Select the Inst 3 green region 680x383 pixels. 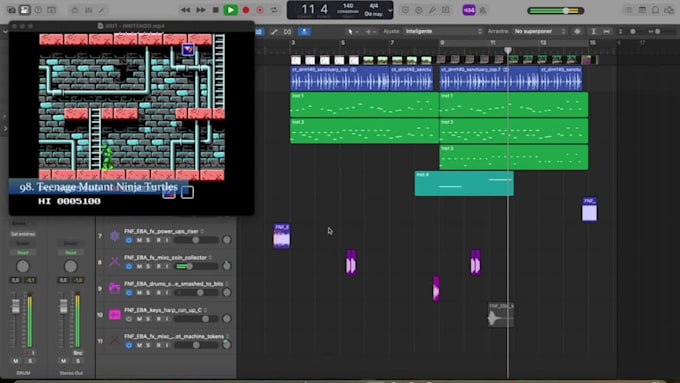(x=514, y=157)
